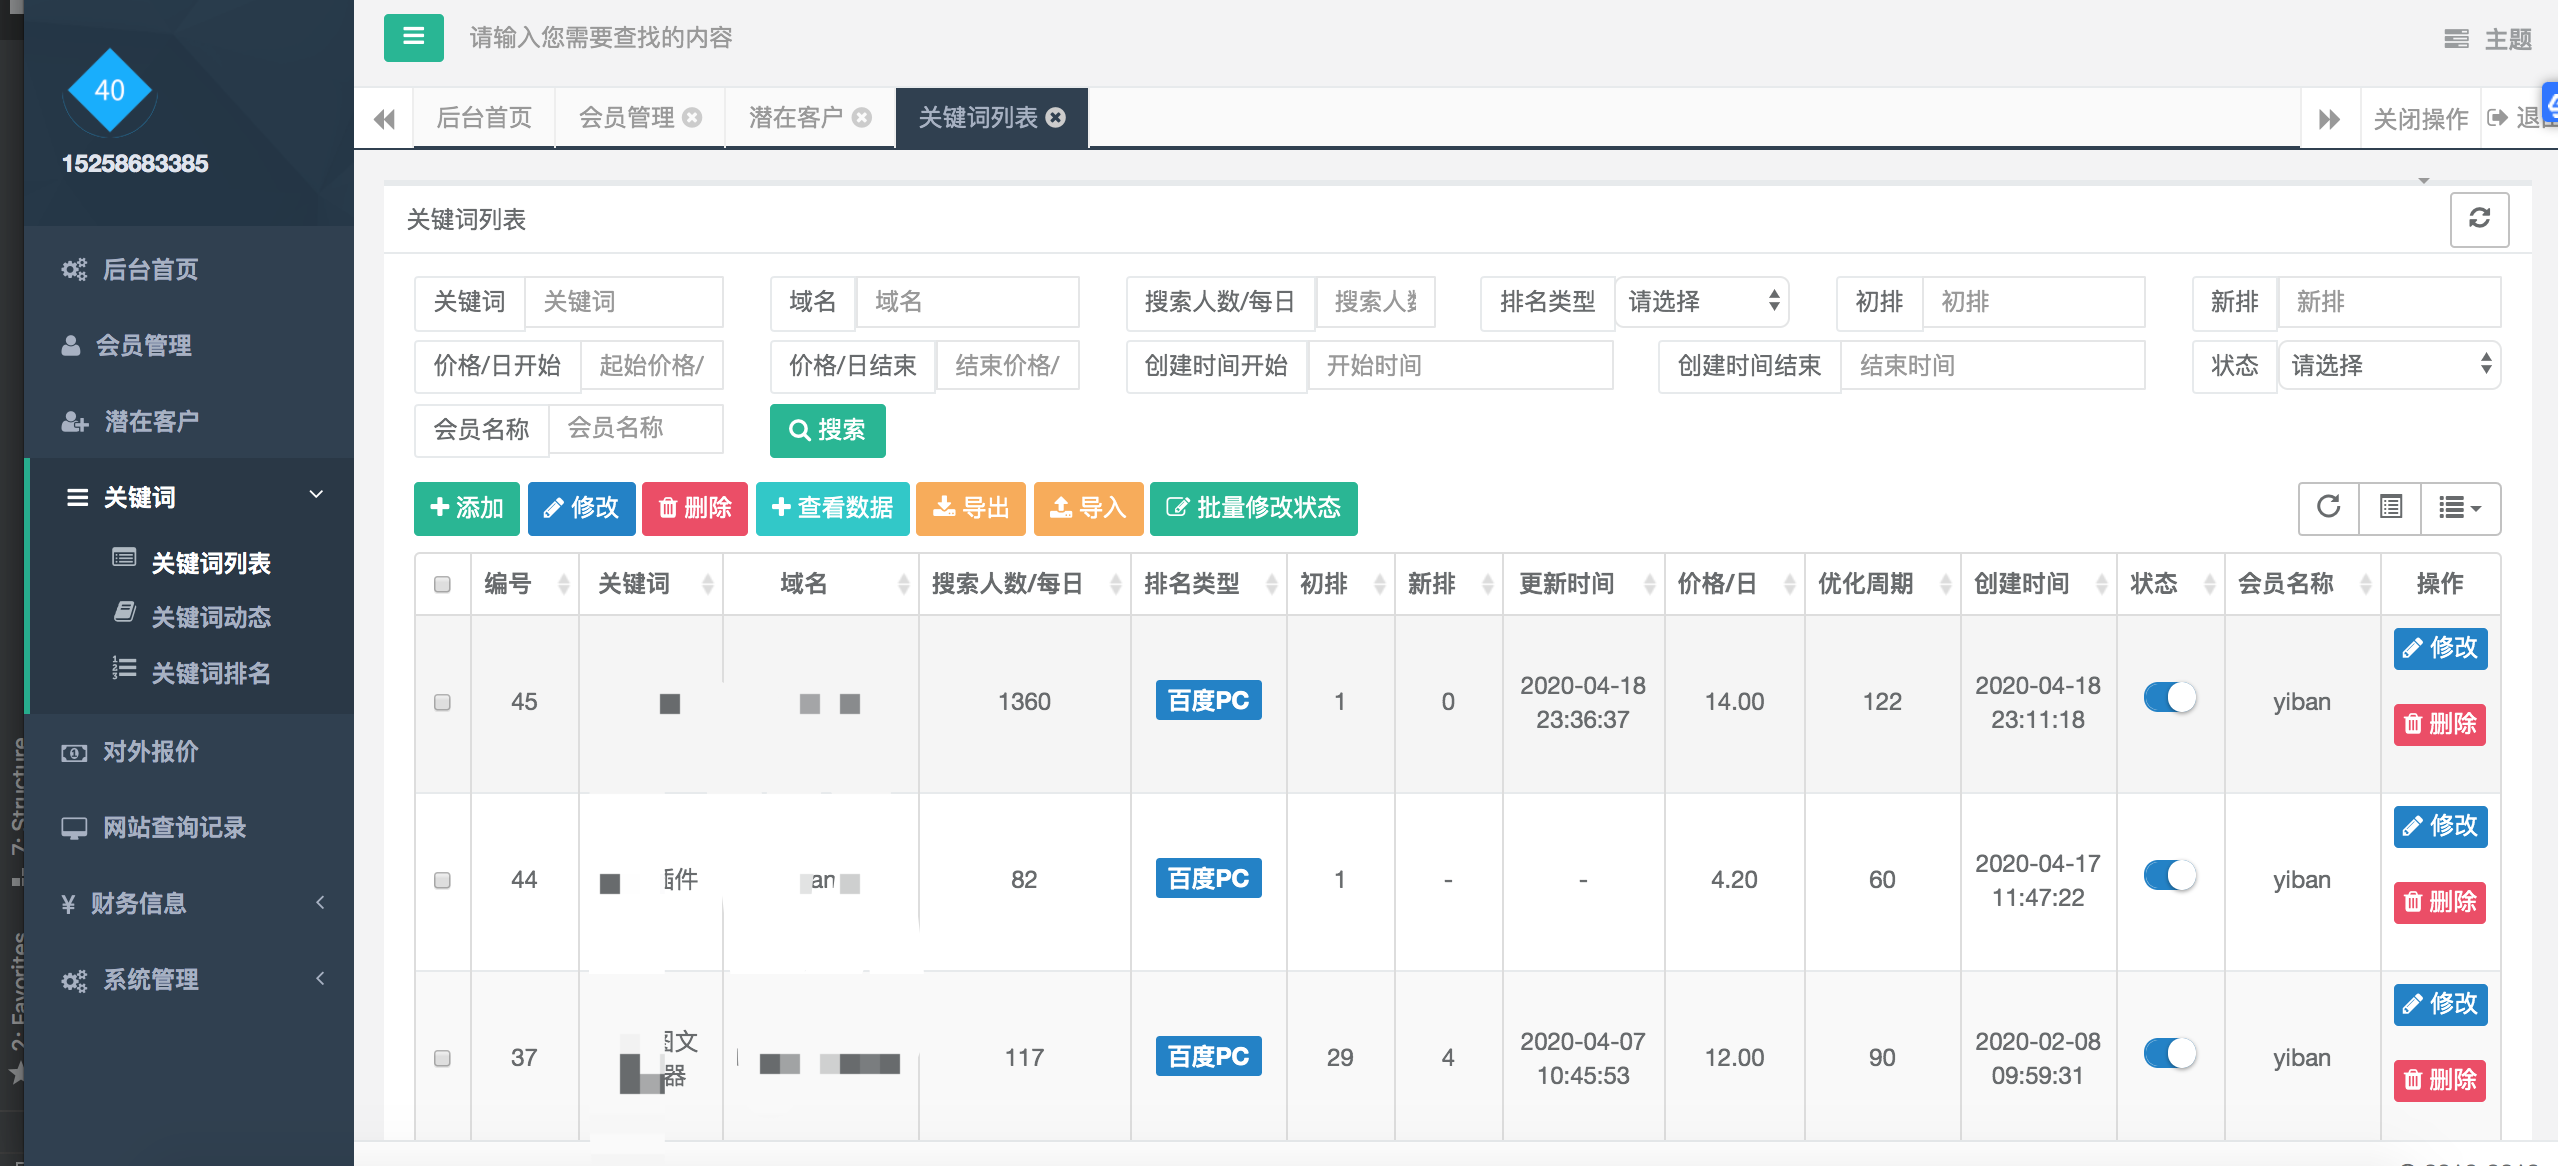2558x1166 pixels.
Task: Select 关键词排名 in the sidebar submenu
Action: 210,673
